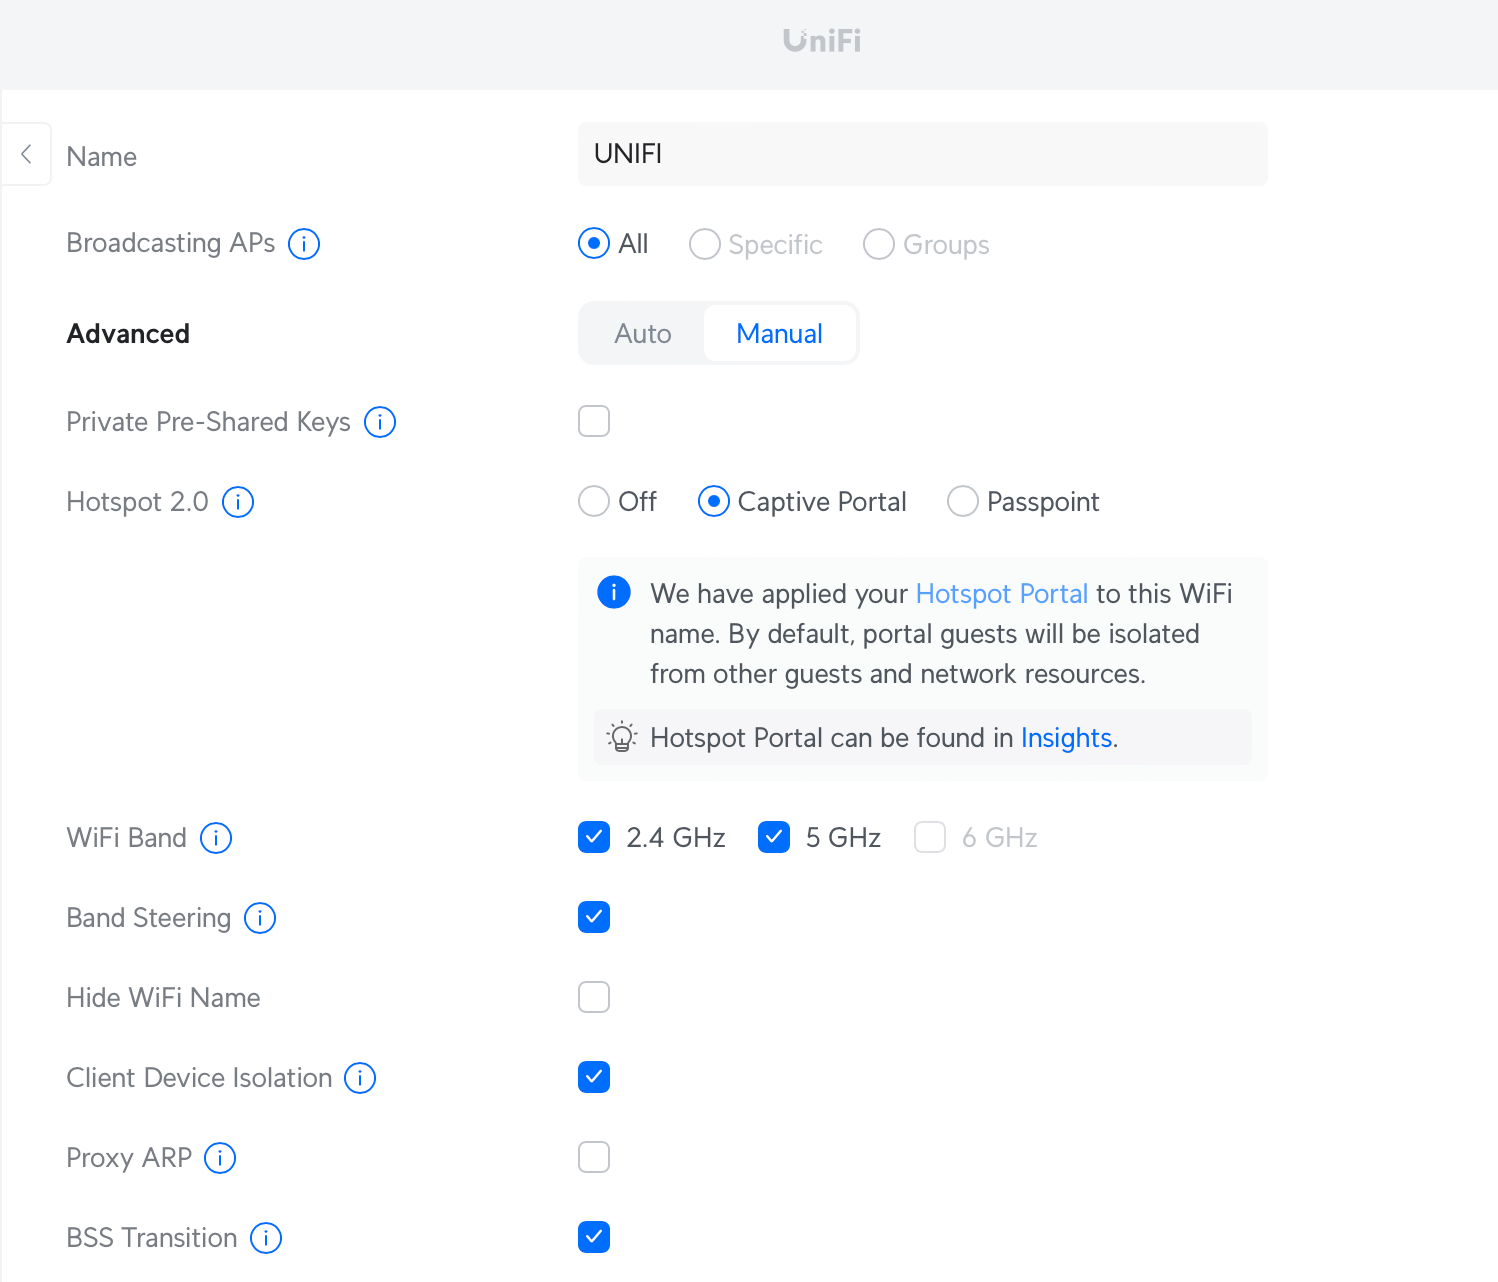1498x1282 pixels.
Task: Select Specific broadcasting APs option
Action: (x=705, y=244)
